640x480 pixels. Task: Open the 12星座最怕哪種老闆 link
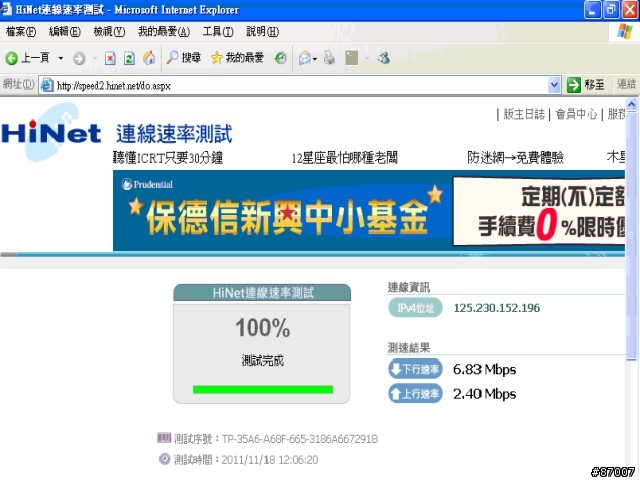344,158
